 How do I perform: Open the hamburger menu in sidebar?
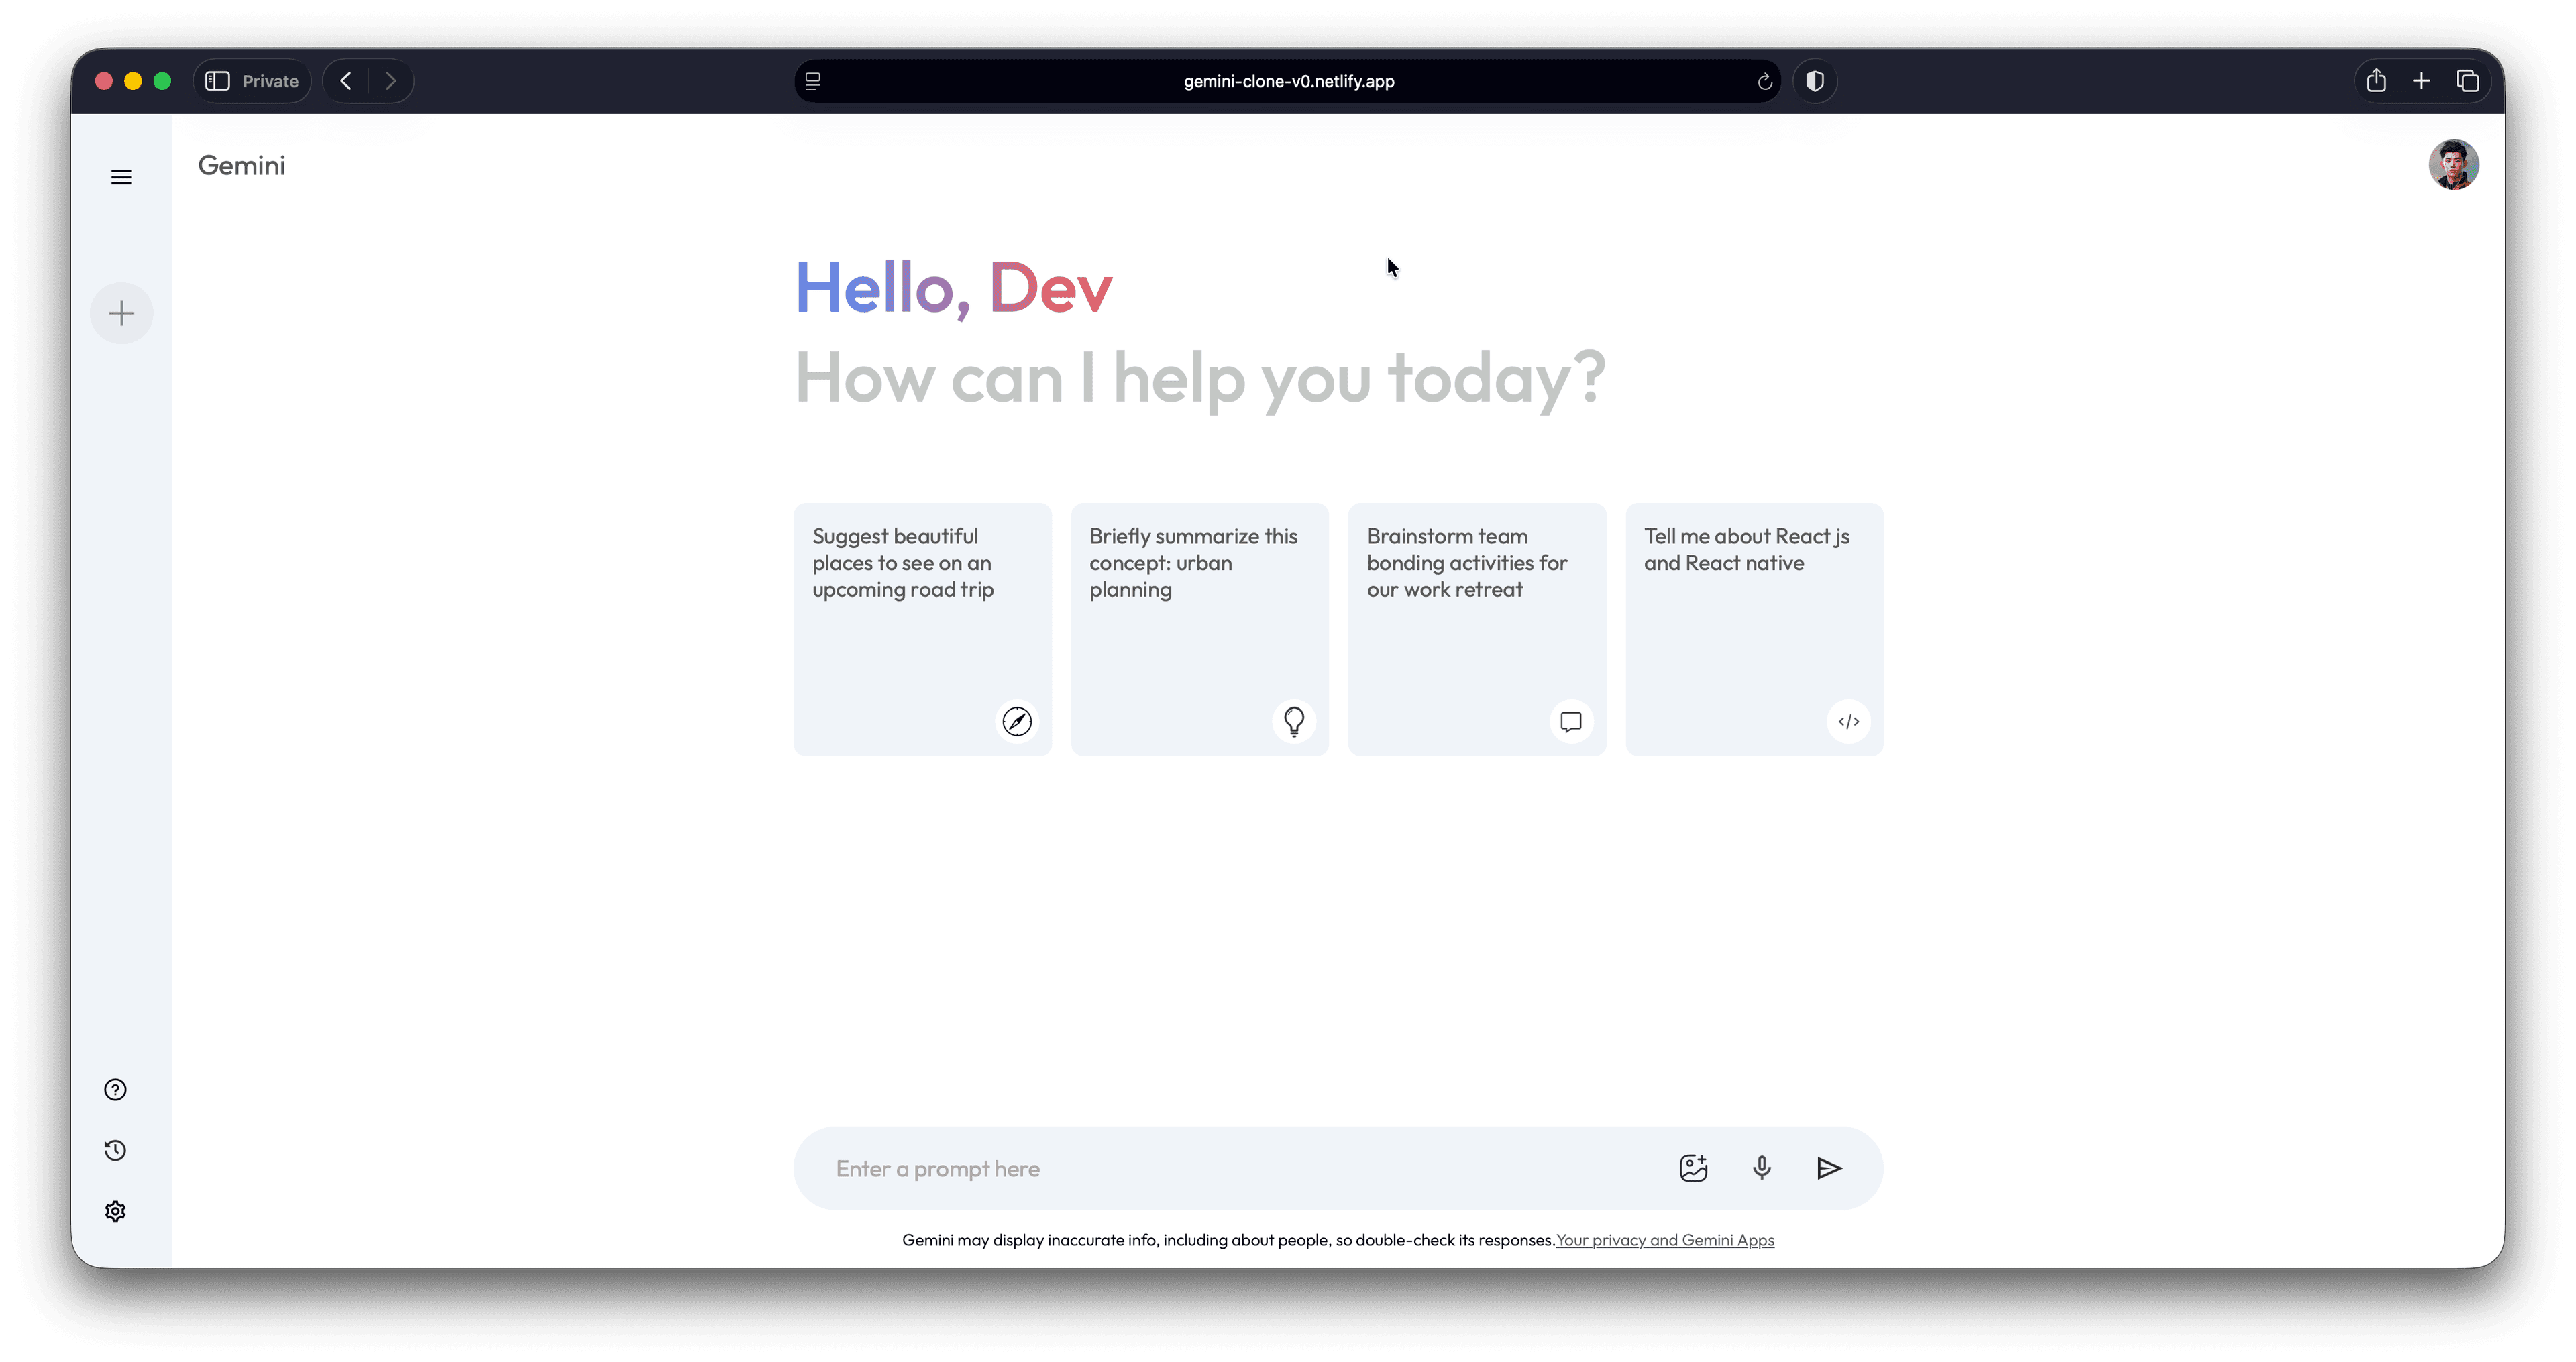click(x=121, y=177)
